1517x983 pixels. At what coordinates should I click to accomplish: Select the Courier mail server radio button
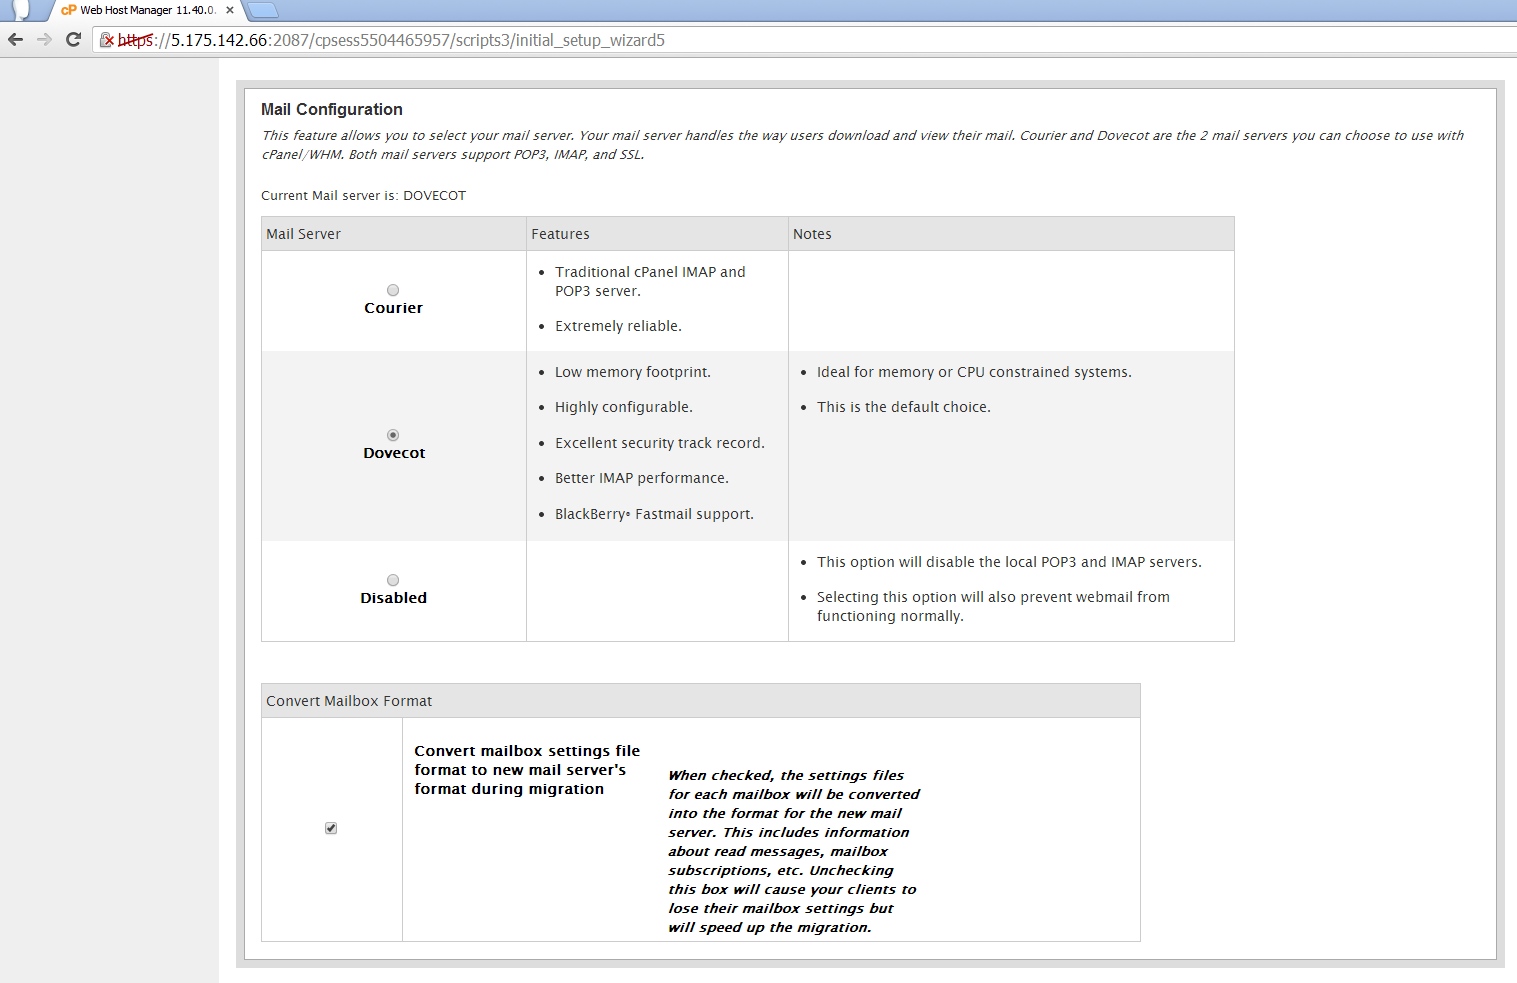pyautogui.click(x=393, y=290)
